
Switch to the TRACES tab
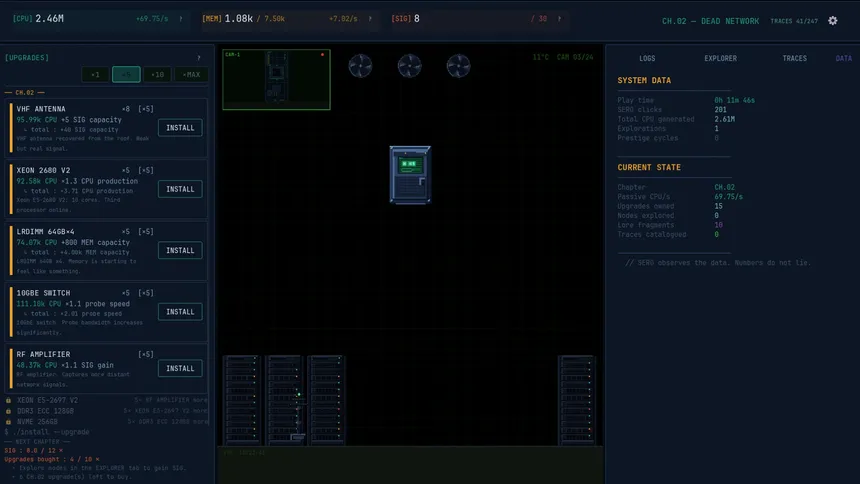[x=795, y=58]
